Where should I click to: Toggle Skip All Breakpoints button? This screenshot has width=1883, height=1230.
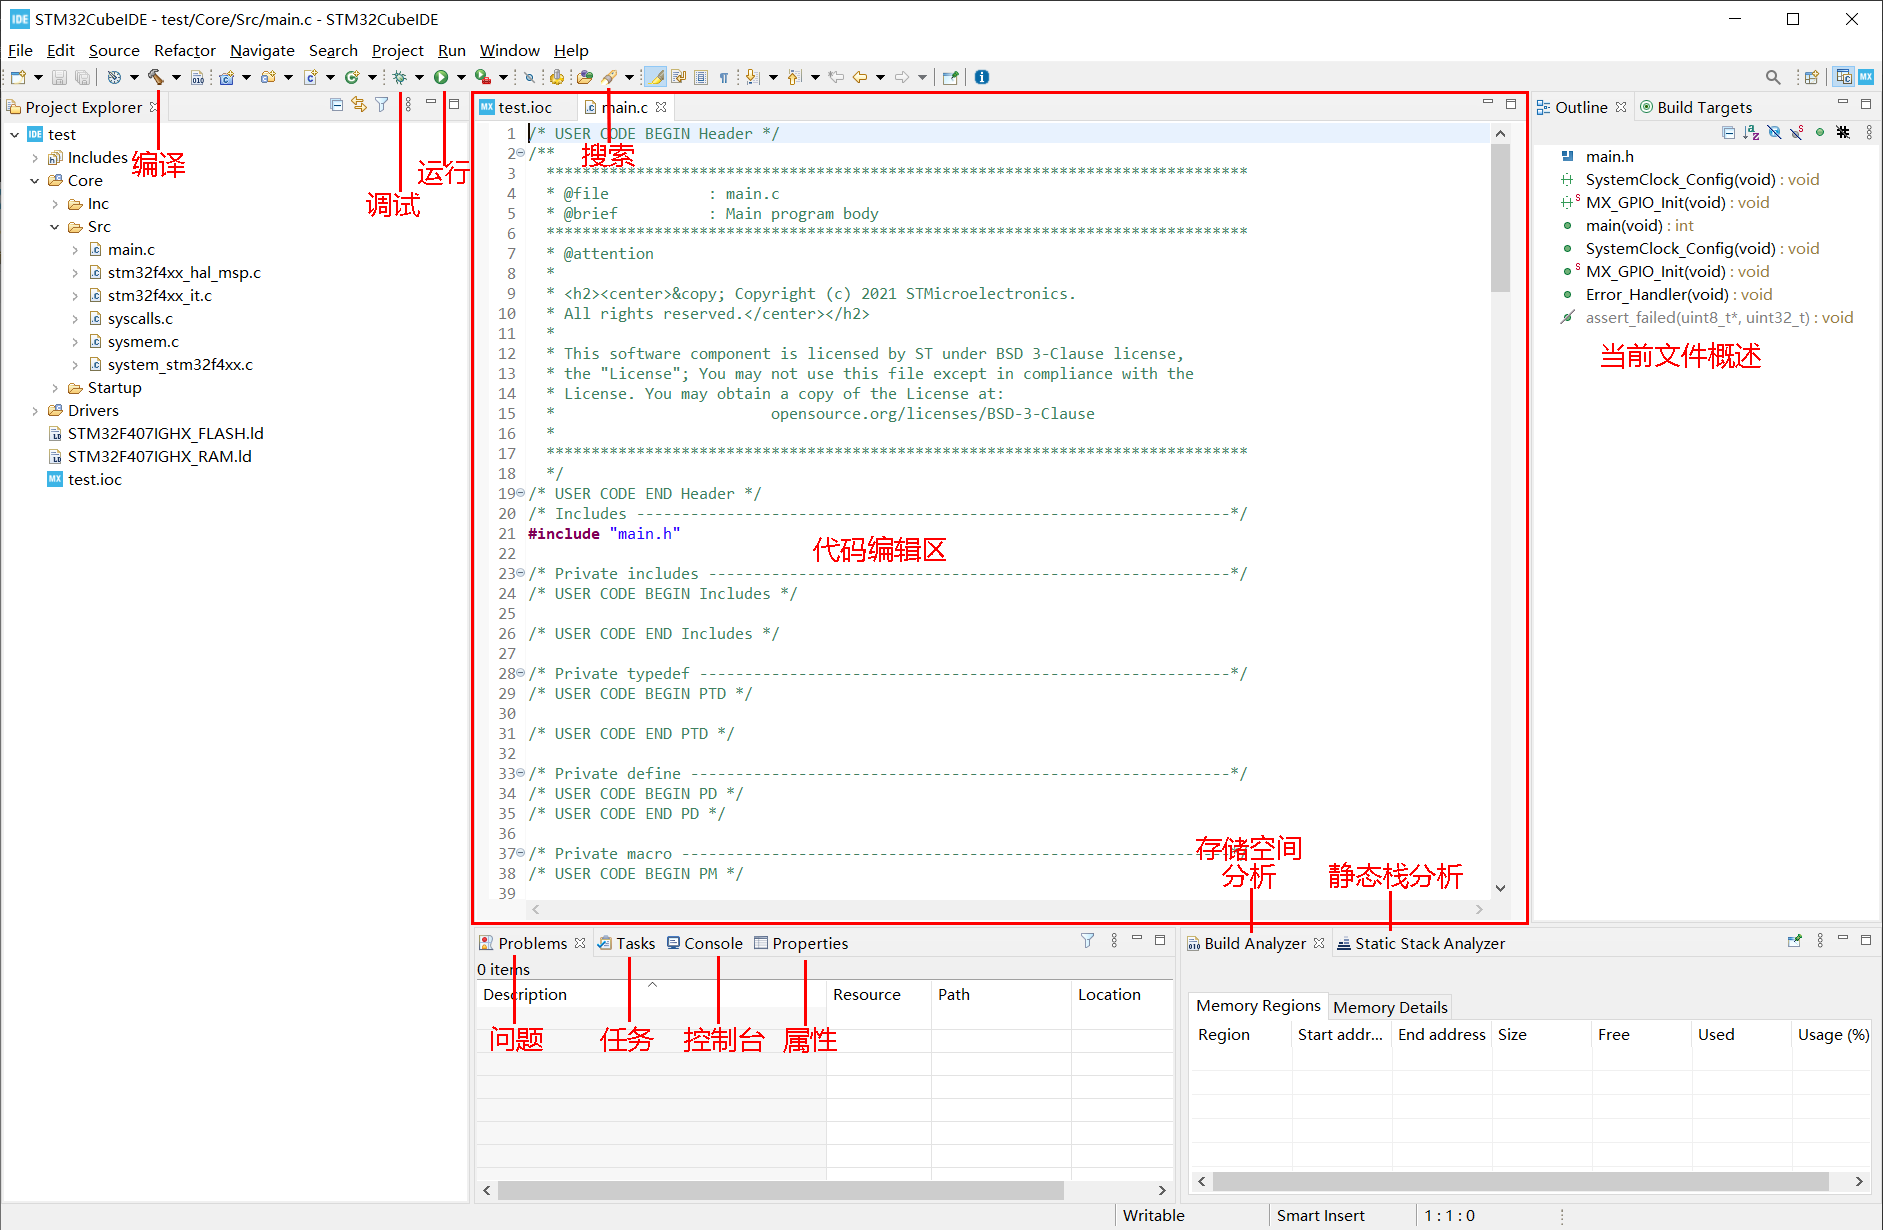pos(529,77)
